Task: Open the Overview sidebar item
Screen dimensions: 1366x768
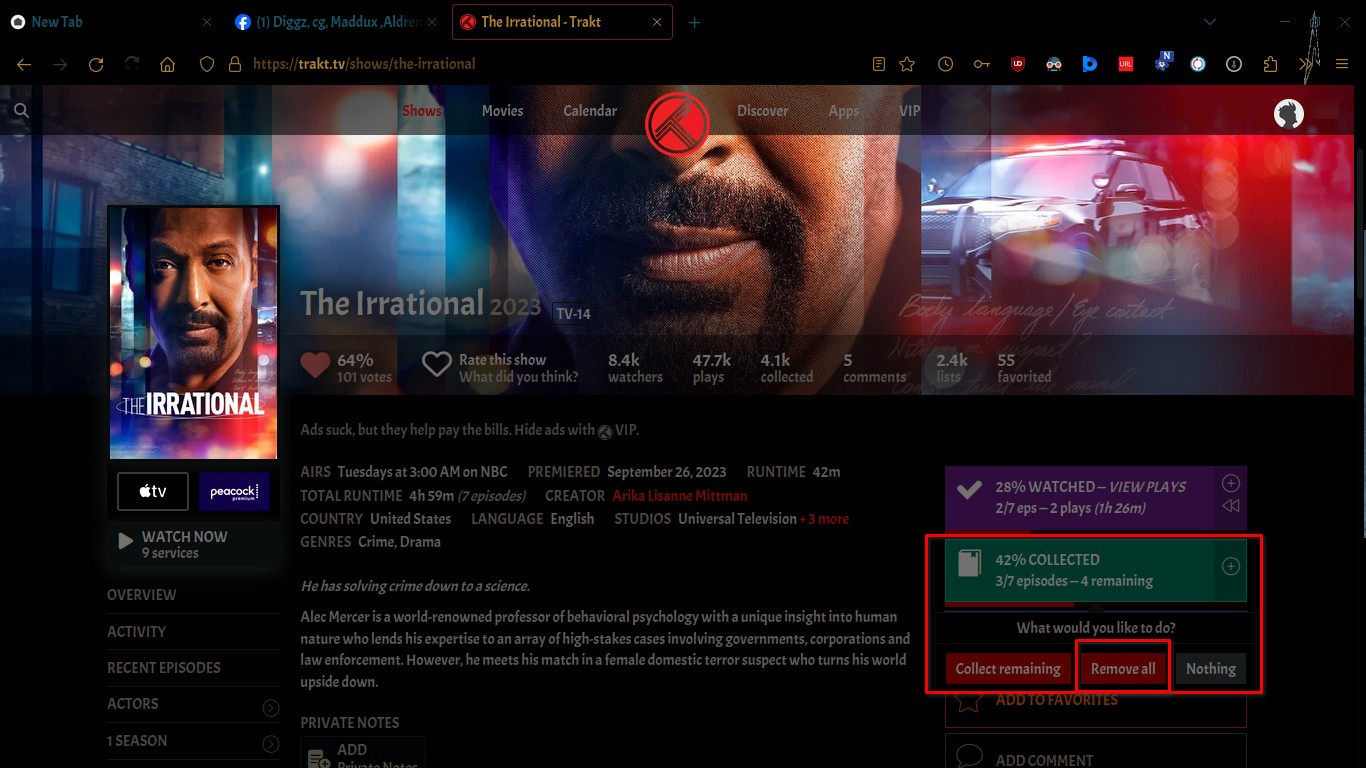Action: click(x=141, y=595)
